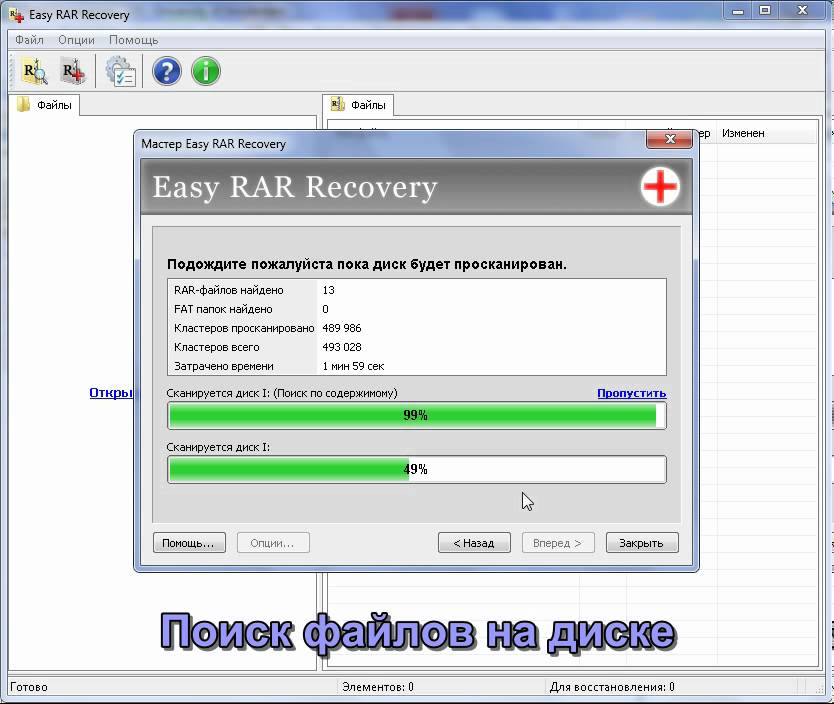Open the Опции menu

(x=76, y=40)
